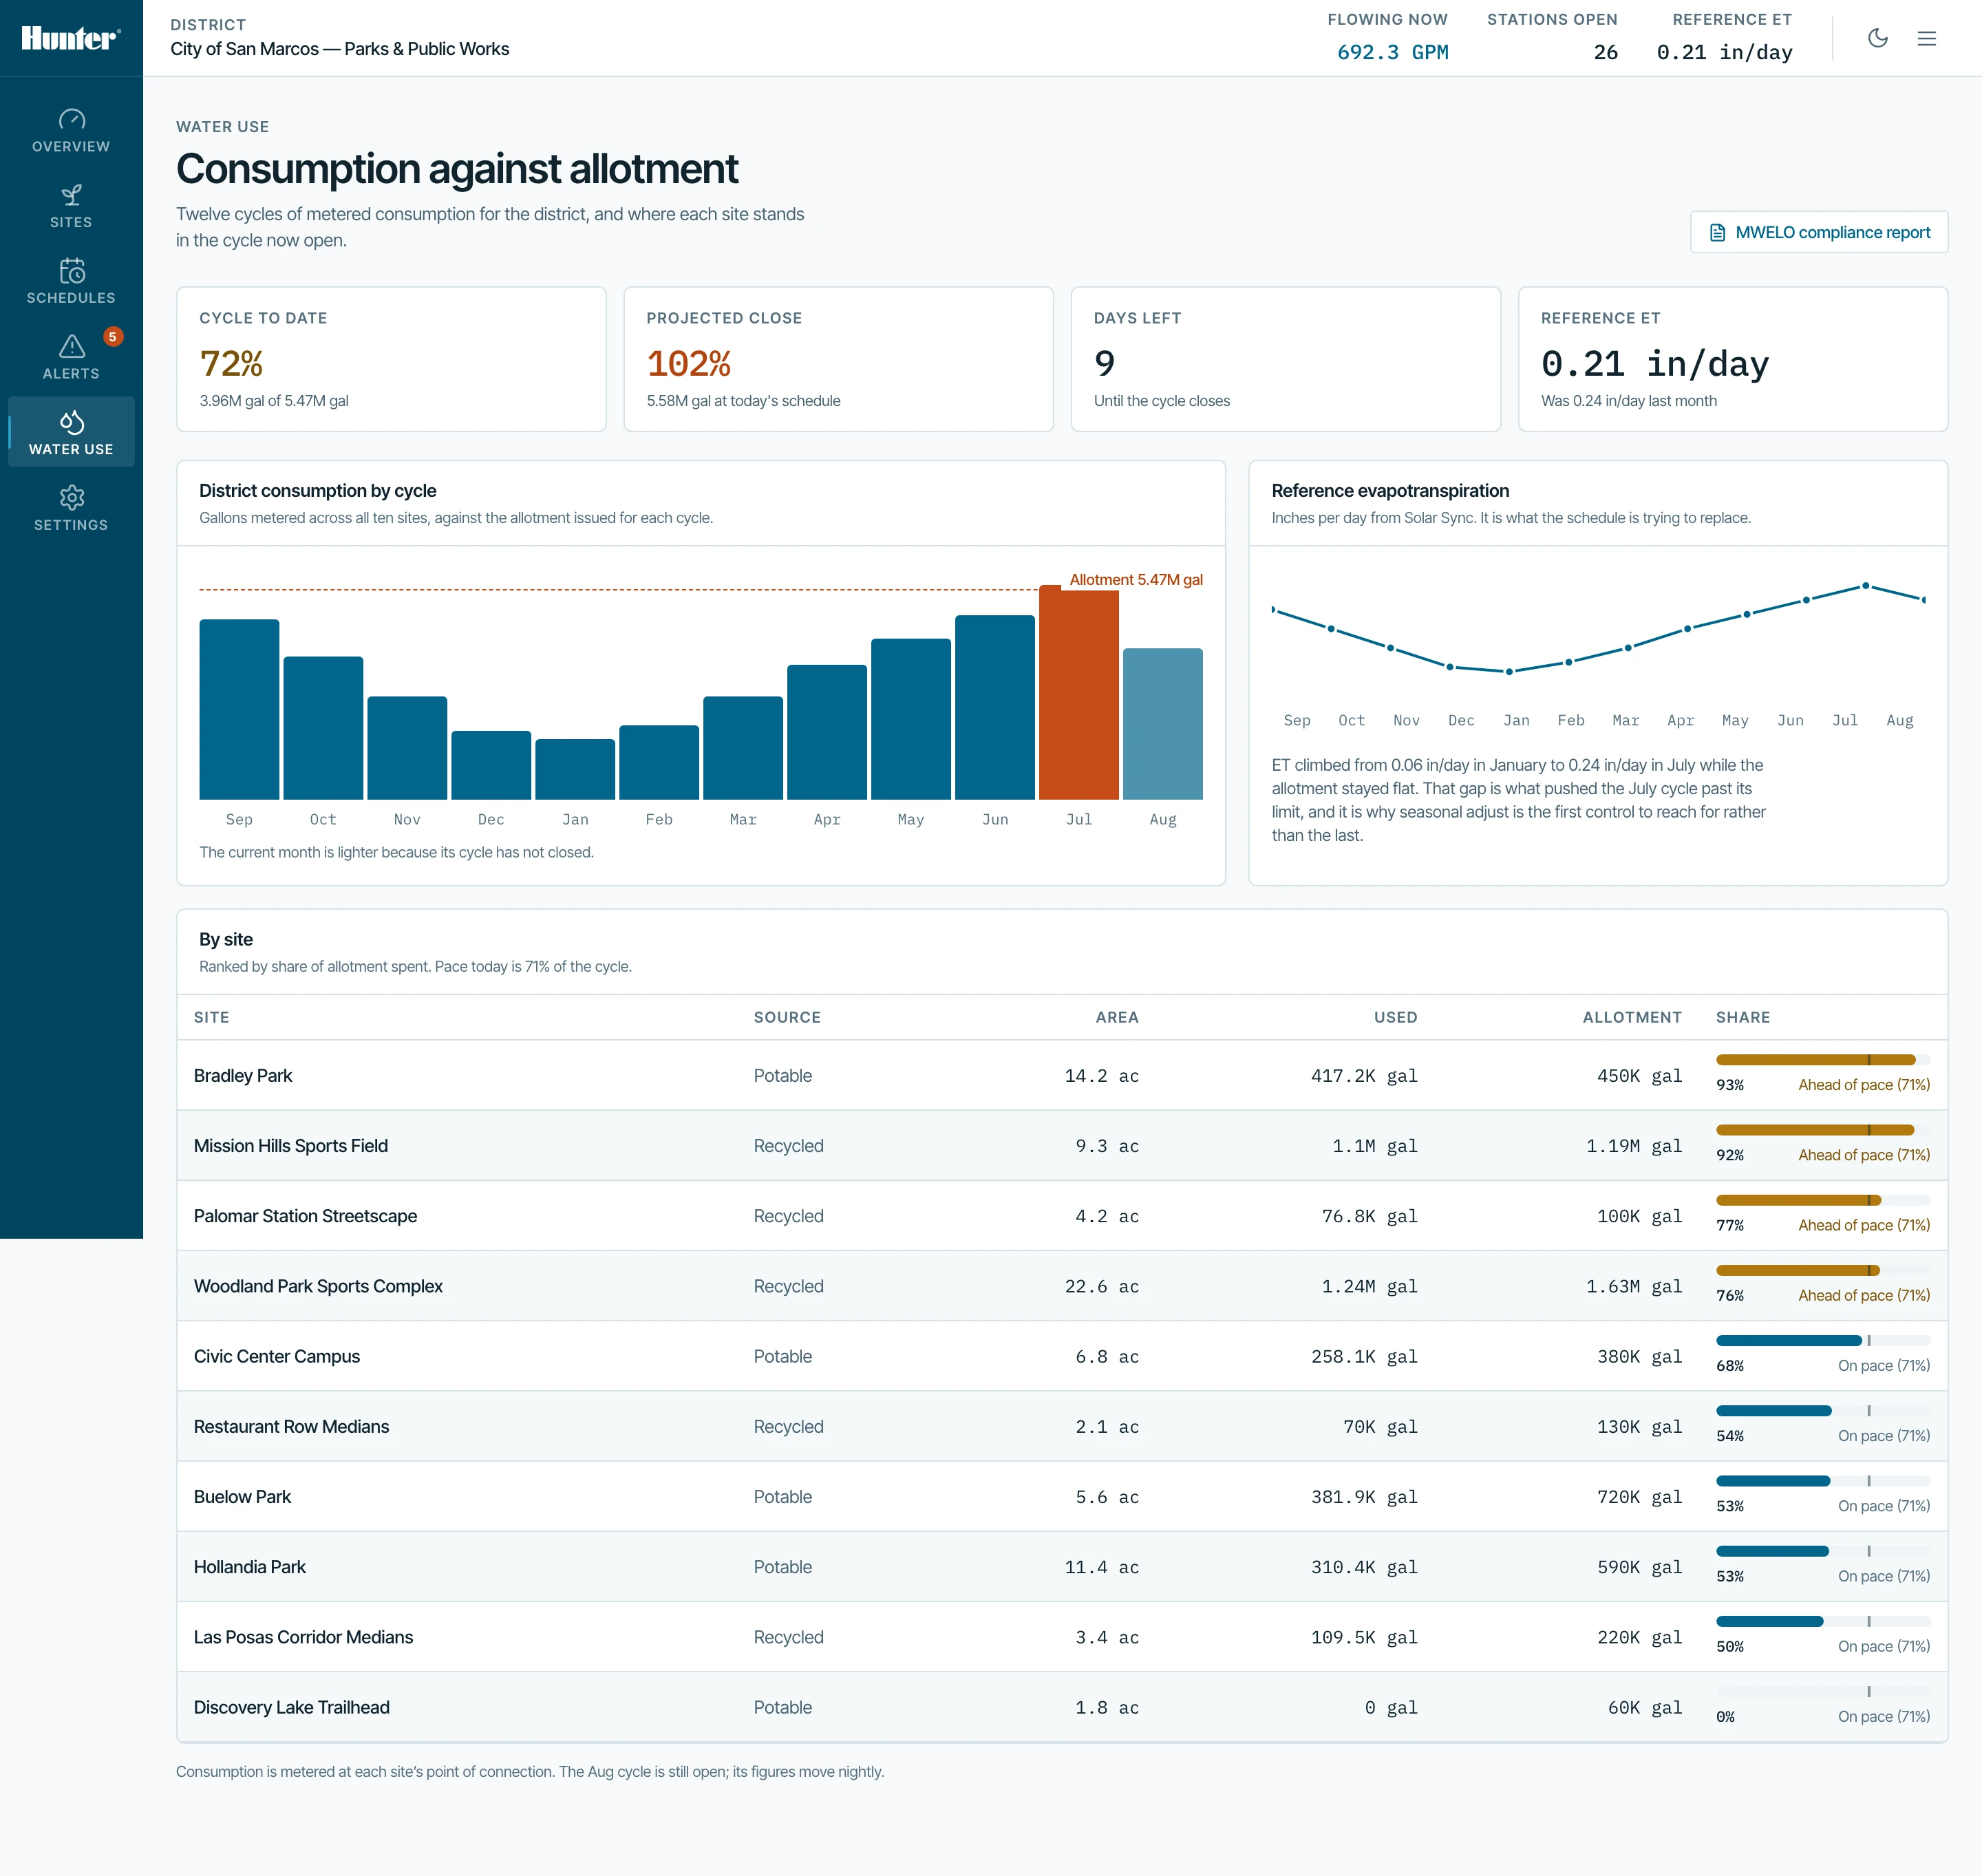Sort table by Share column header
The width and height of the screenshot is (1982, 1876).
tap(1743, 1017)
